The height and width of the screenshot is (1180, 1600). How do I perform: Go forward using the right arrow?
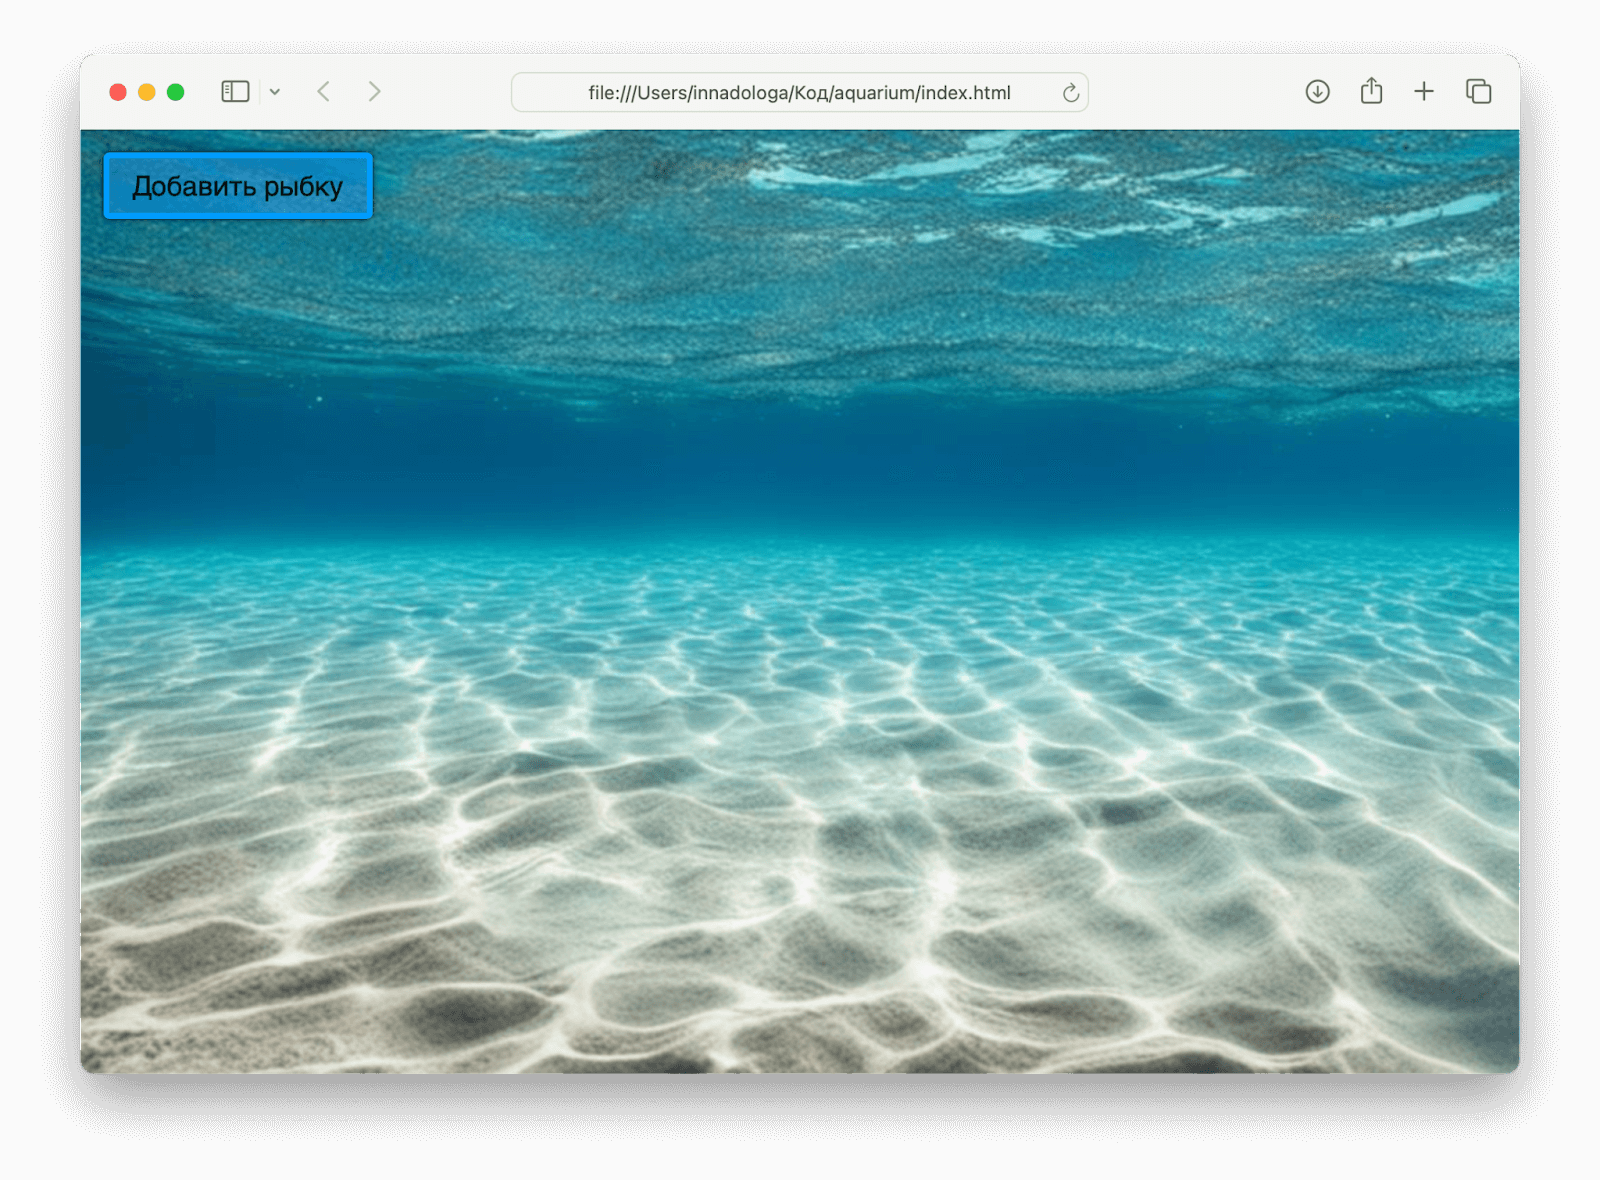tap(374, 92)
